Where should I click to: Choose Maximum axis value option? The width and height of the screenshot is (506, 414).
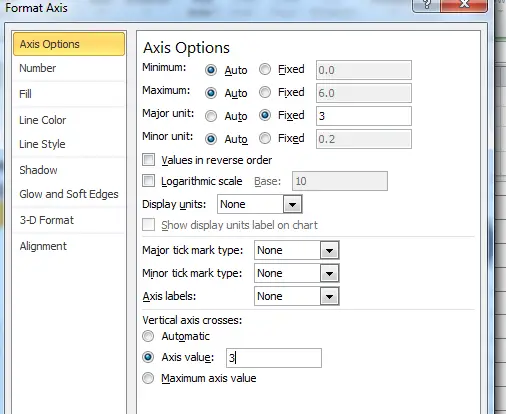click(x=148, y=378)
